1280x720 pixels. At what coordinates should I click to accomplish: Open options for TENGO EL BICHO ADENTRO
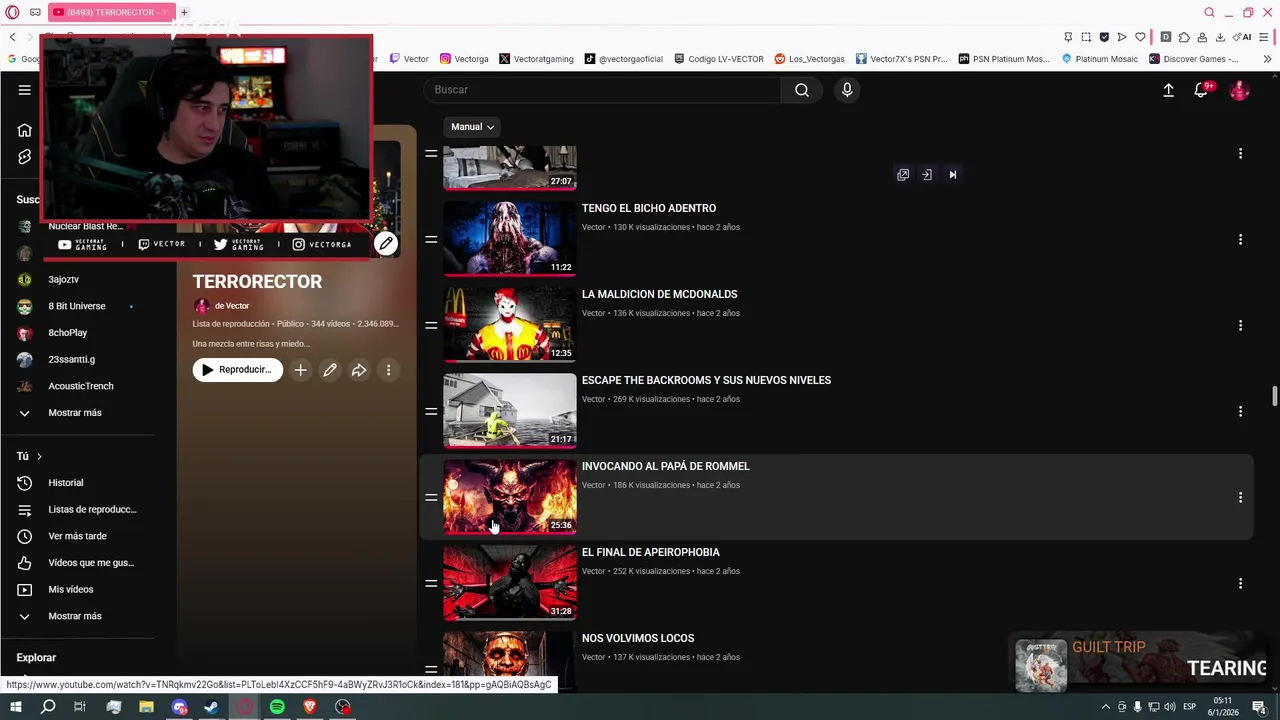tap(1240, 240)
